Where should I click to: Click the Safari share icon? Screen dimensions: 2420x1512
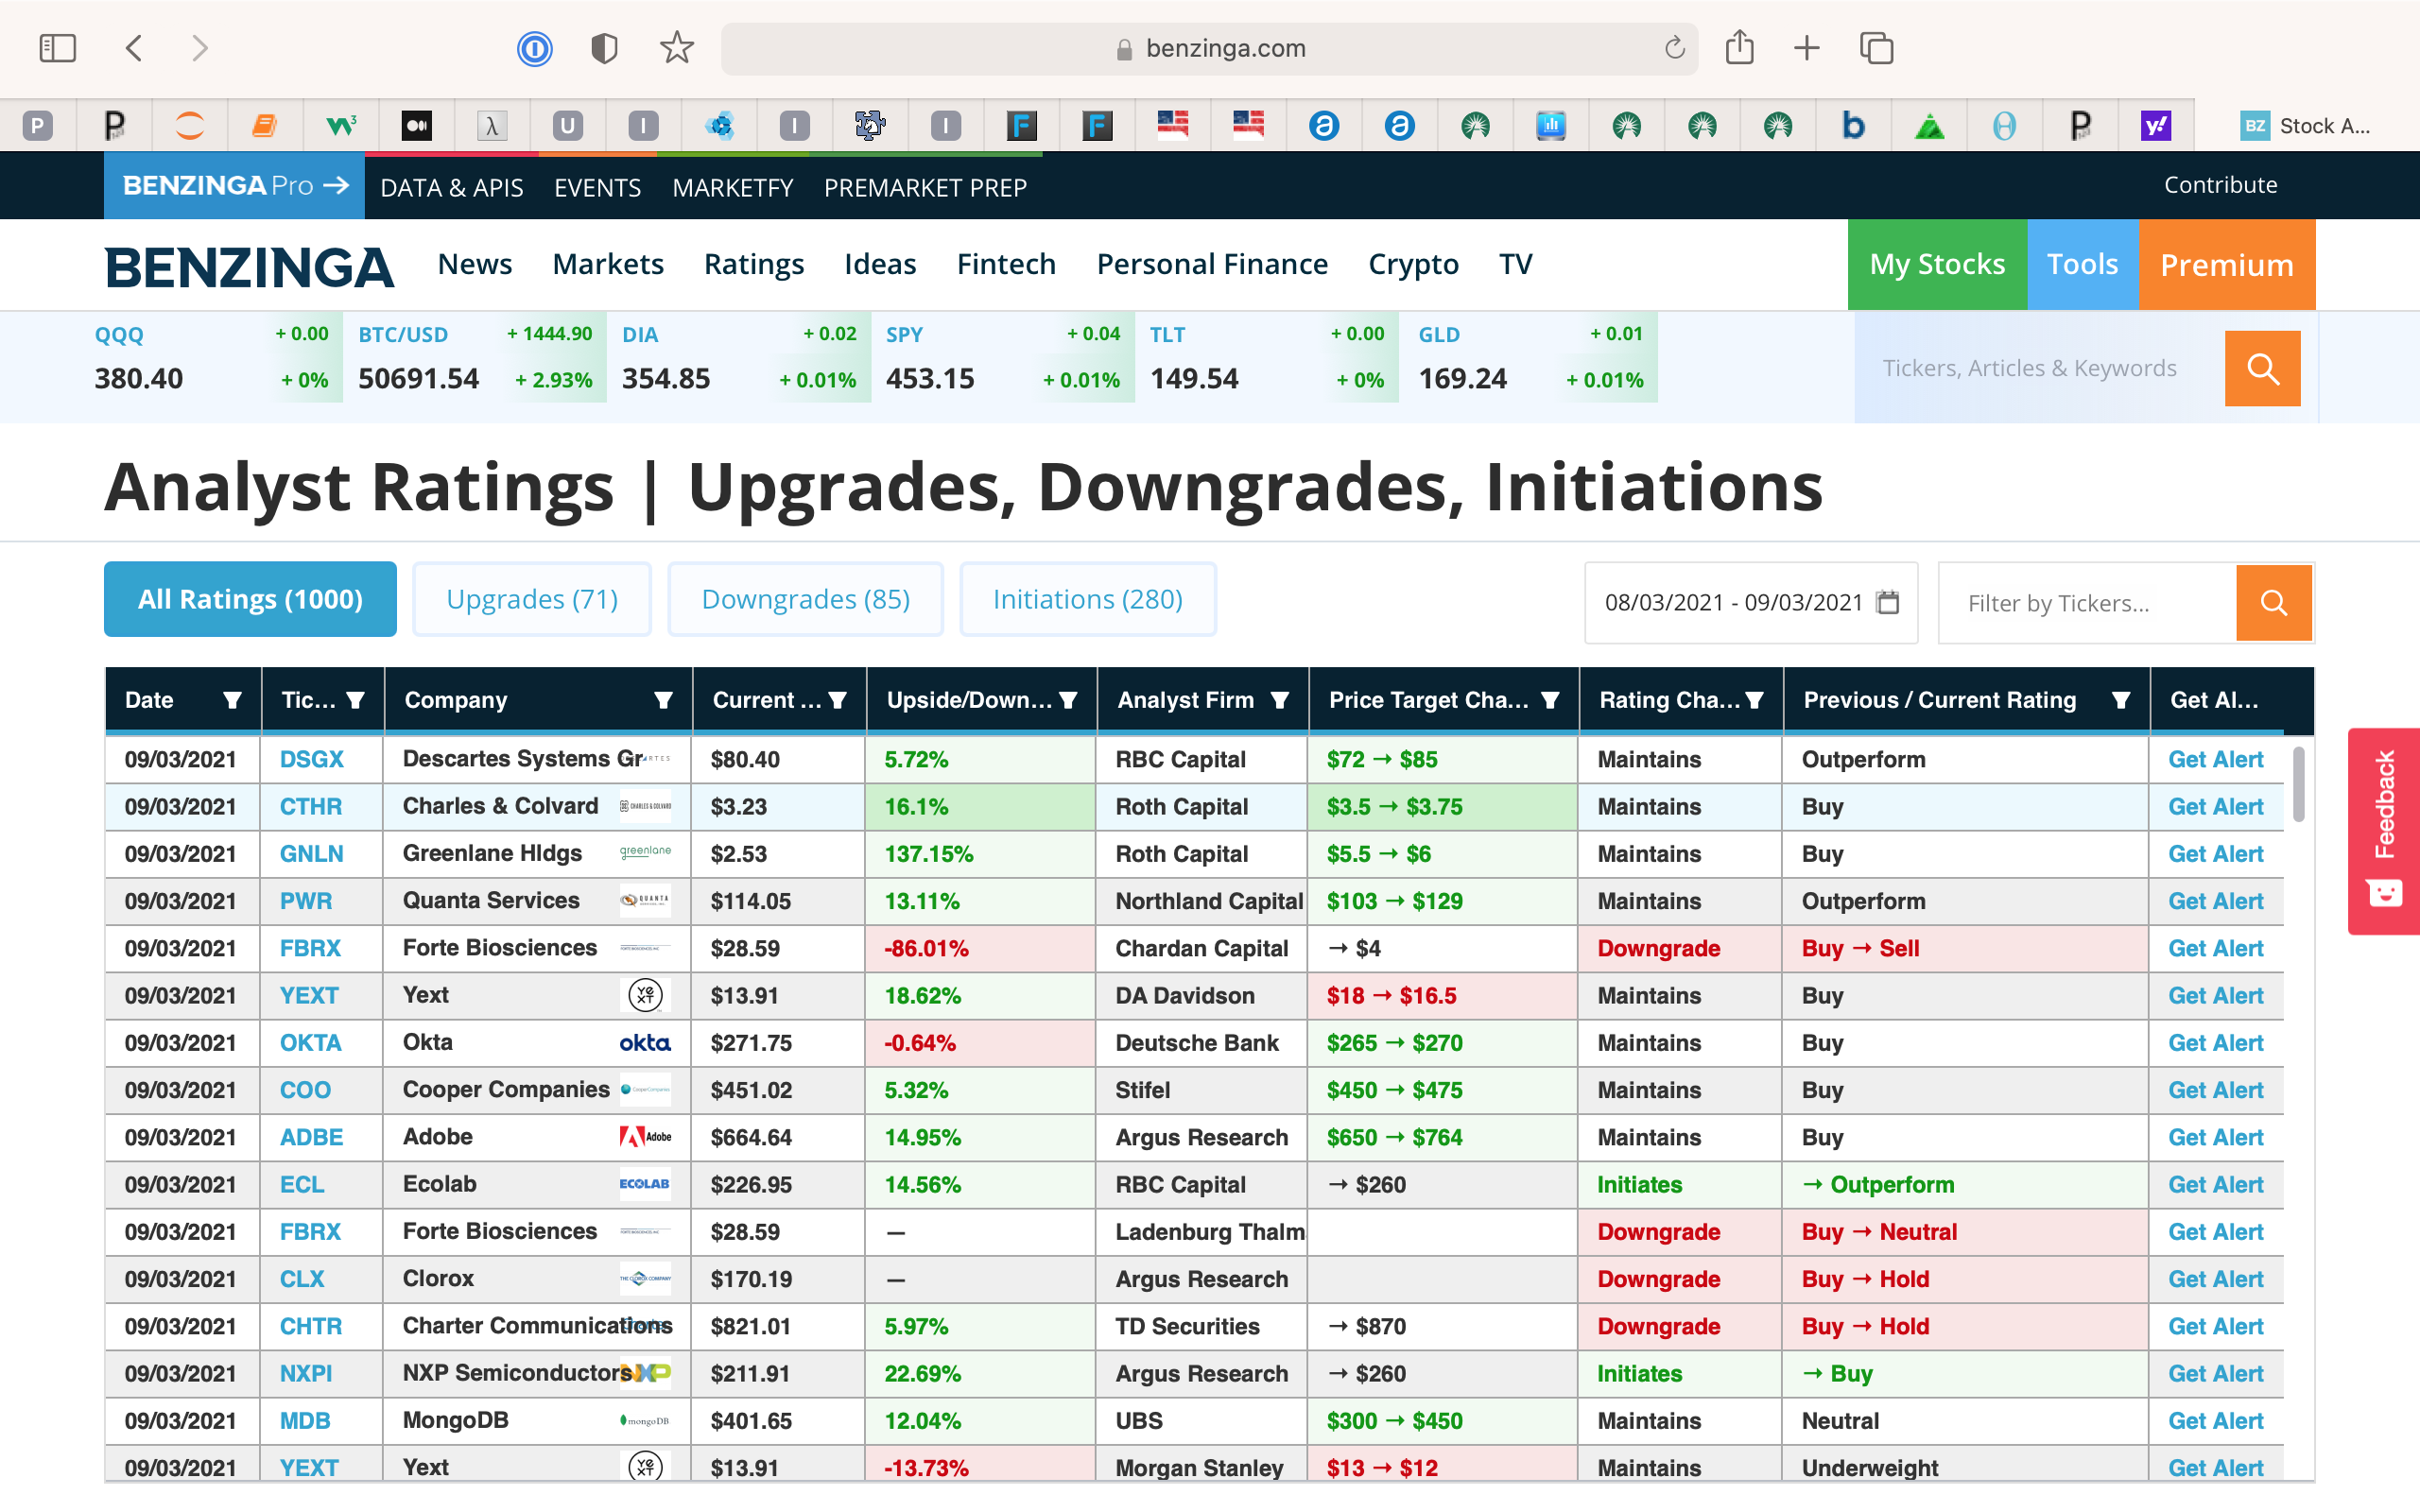[x=1739, y=48]
